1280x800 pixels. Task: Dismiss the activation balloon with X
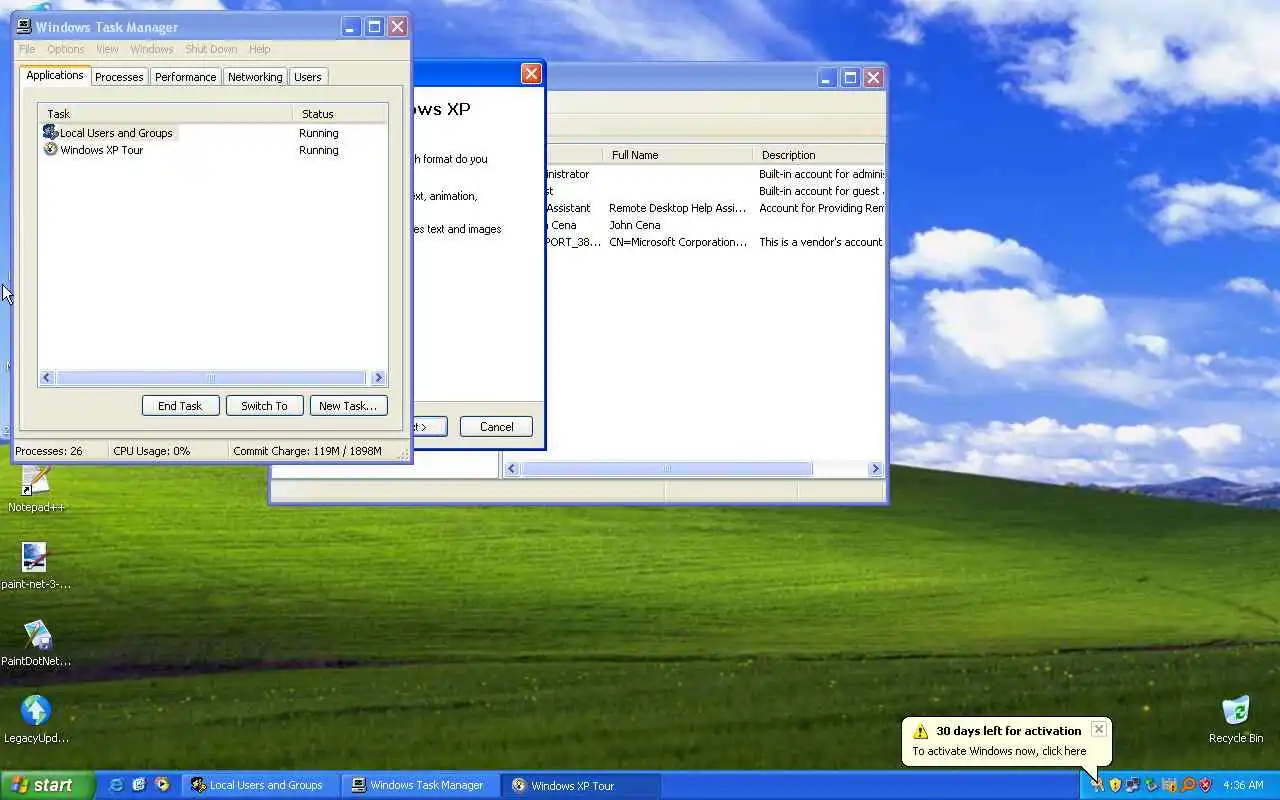[x=1098, y=729]
